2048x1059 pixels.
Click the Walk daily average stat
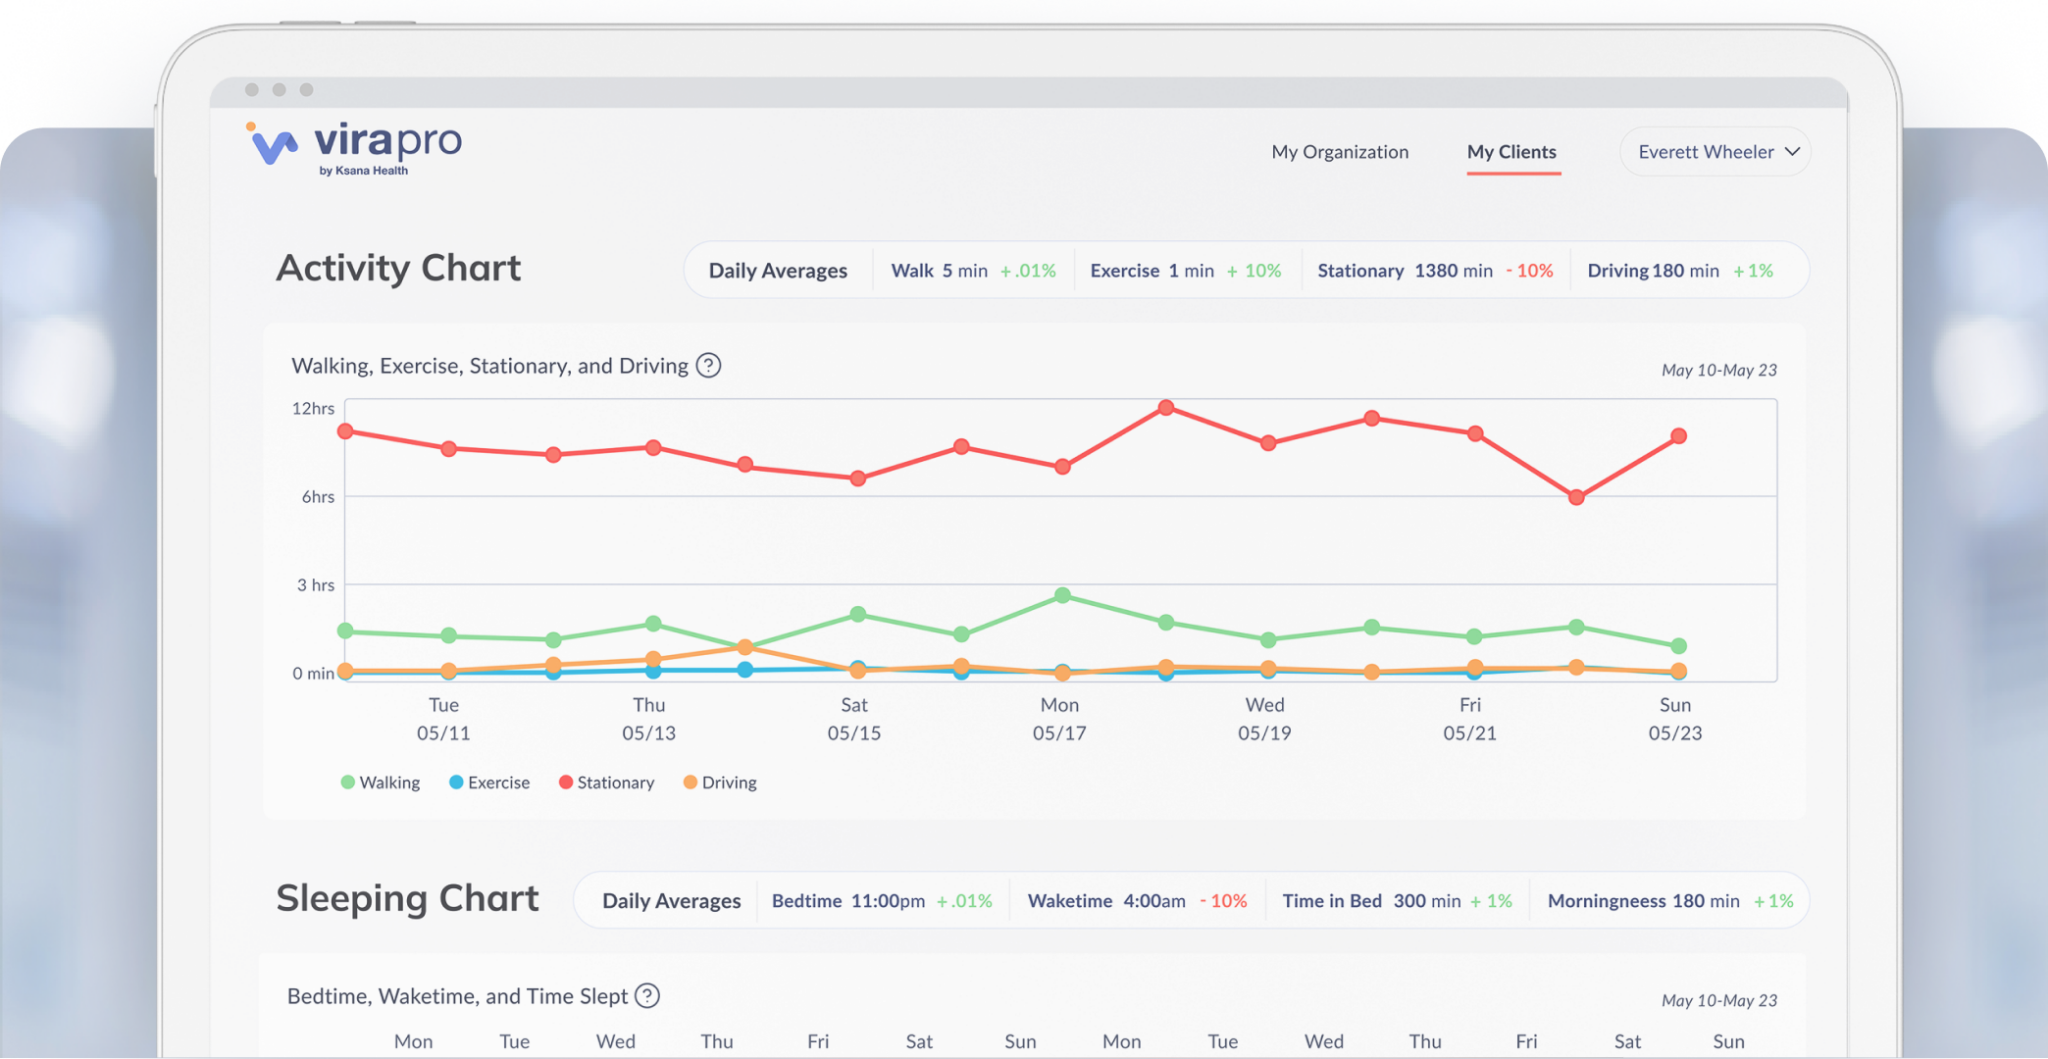click(972, 271)
